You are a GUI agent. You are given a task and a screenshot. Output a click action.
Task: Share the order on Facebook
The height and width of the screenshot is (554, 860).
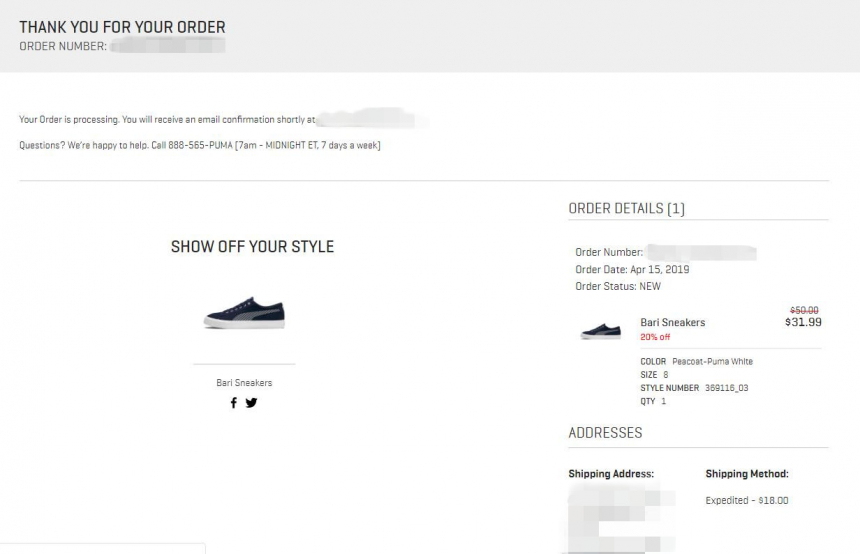click(234, 403)
